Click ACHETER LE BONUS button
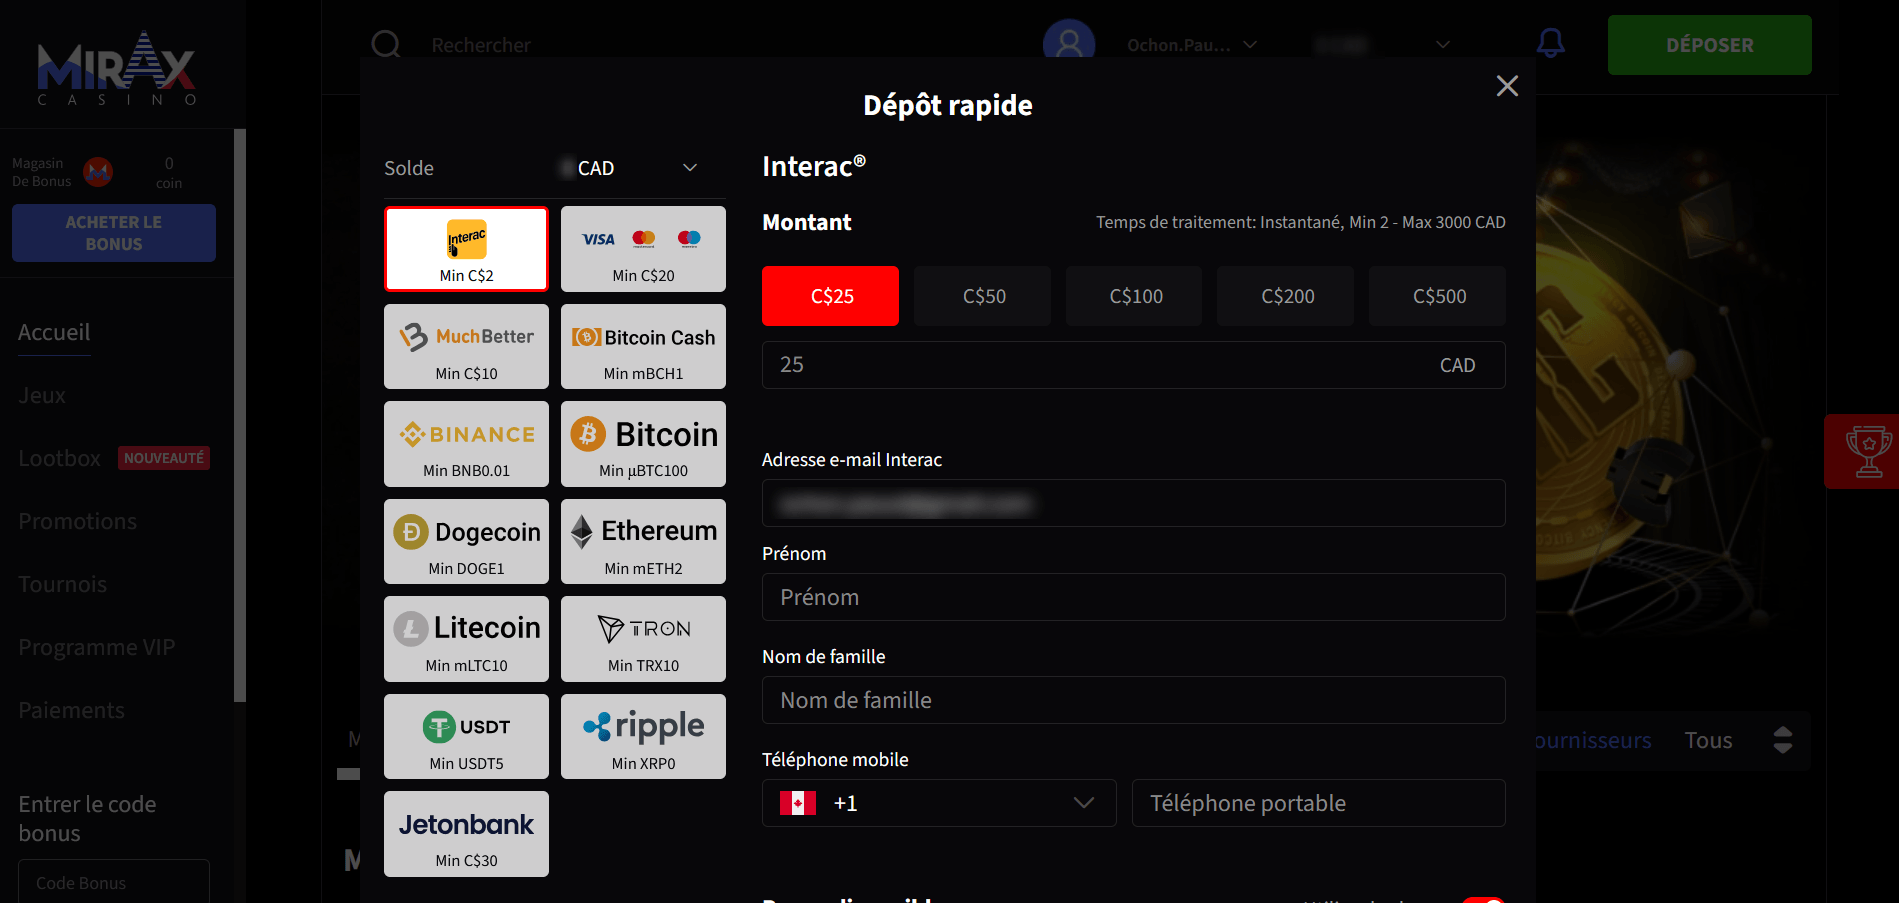 pyautogui.click(x=114, y=233)
